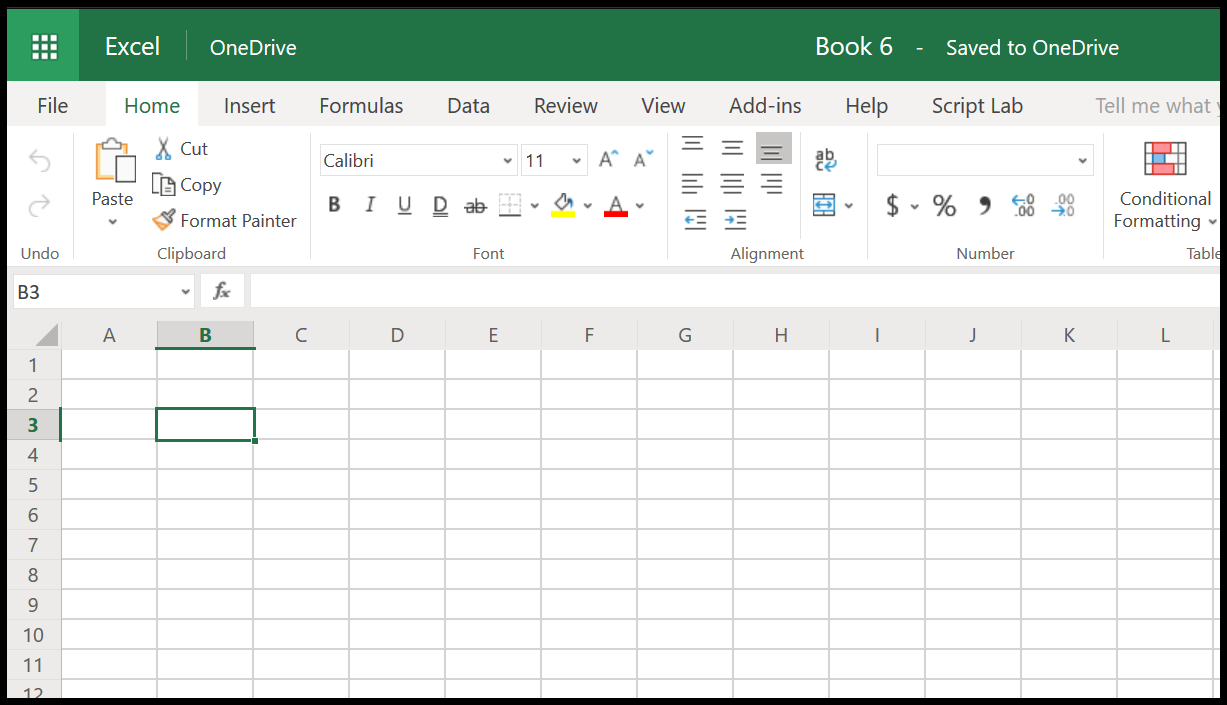Click the Copy button
This screenshot has width=1227, height=705.
tap(197, 184)
